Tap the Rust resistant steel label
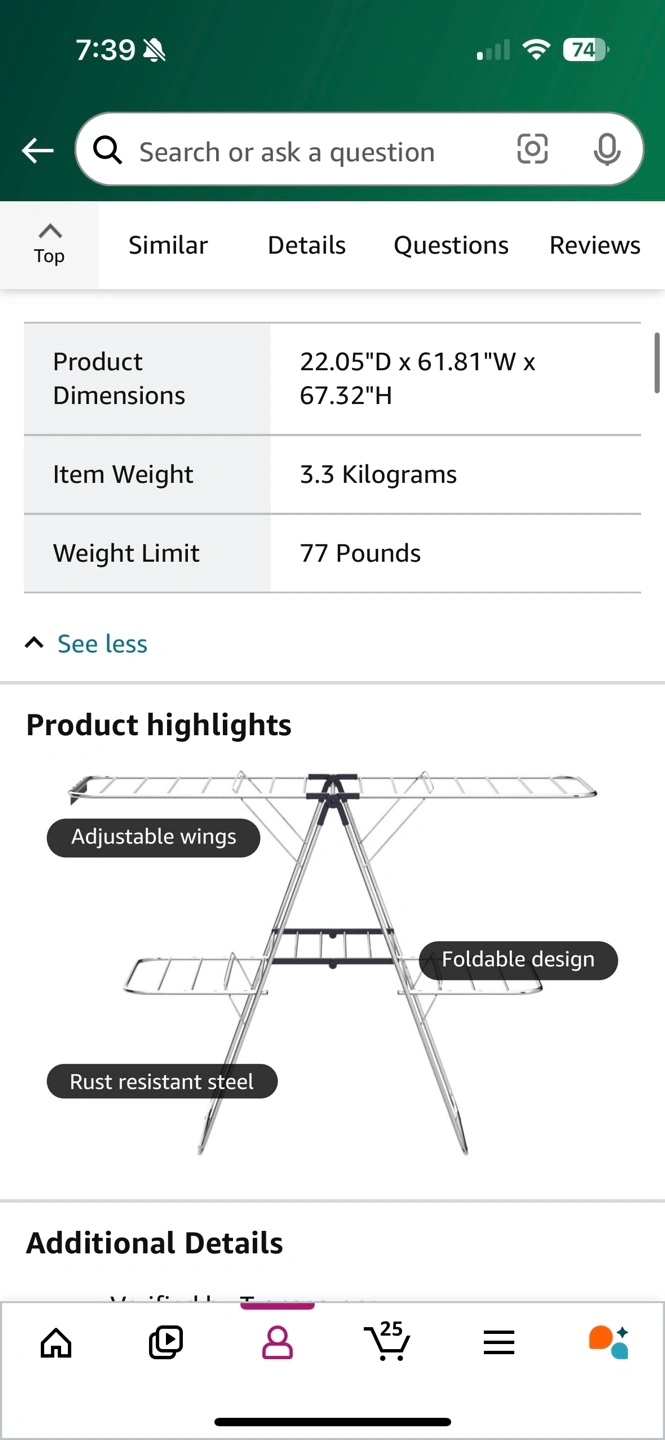This screenshot has width=665, height=1440. click(x=161, y=1082)
